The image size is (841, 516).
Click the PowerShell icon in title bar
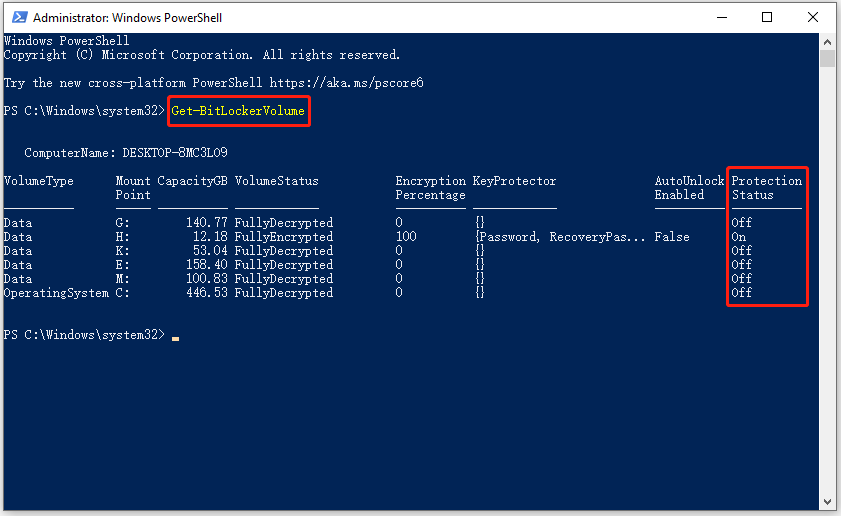[19, 17]
